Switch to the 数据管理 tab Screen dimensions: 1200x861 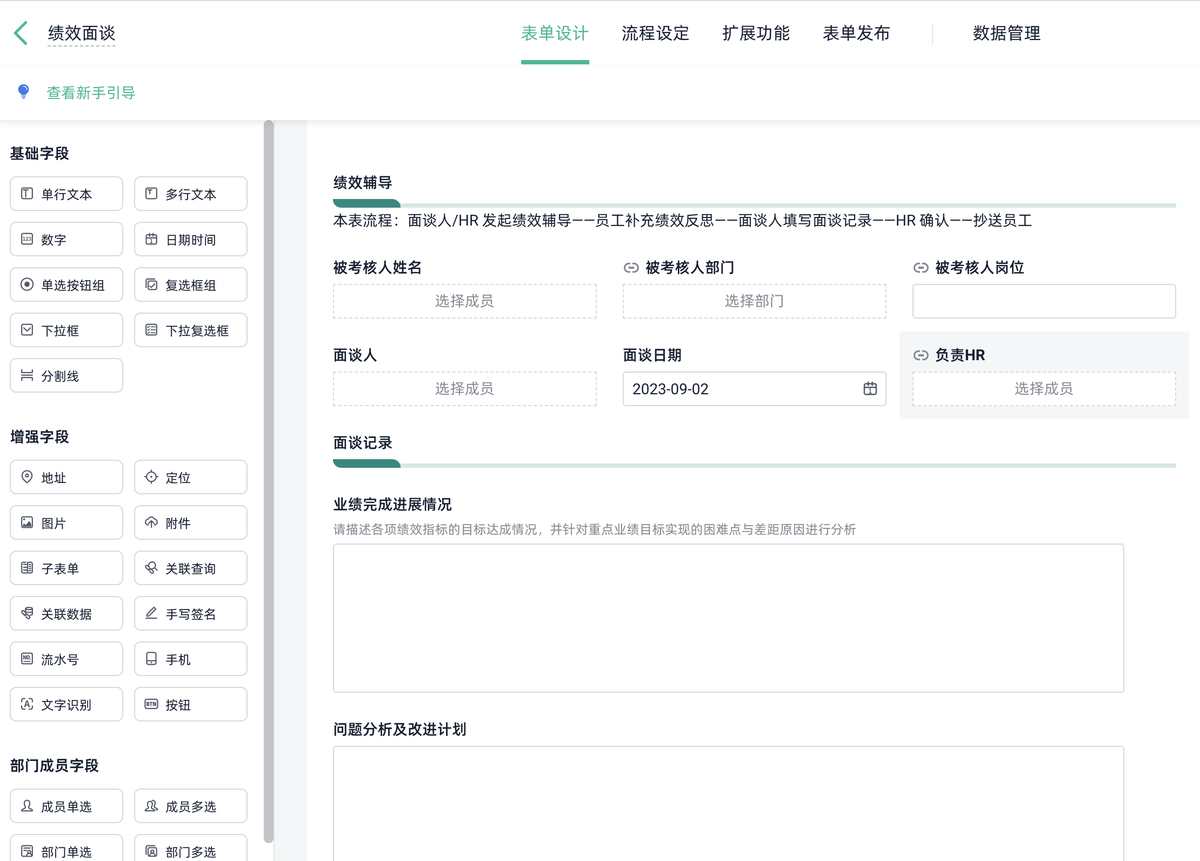(x=1005, y=33)
